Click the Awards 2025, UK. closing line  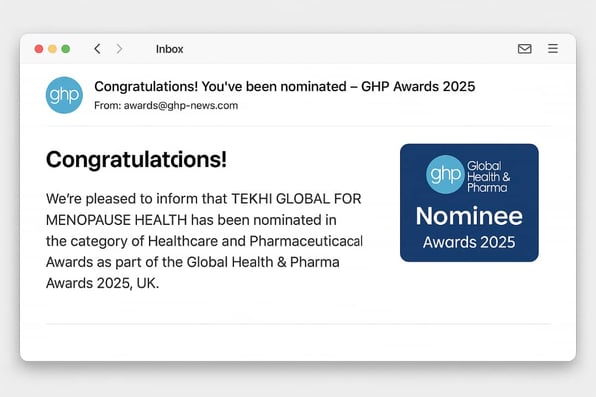coord(102,283)
